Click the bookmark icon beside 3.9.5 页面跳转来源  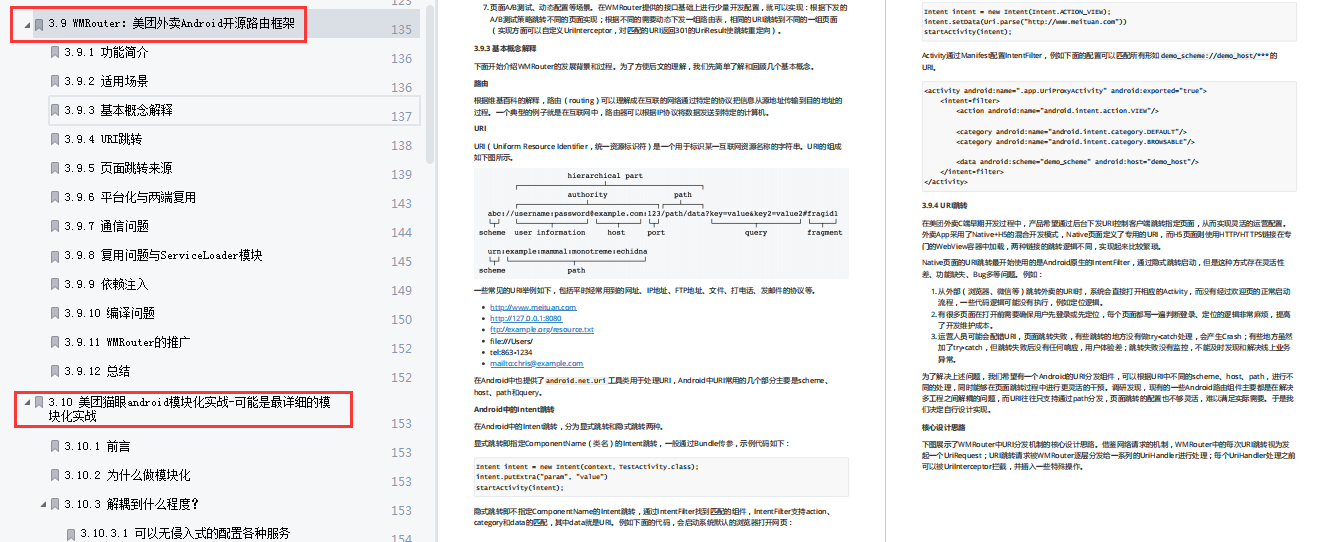[x=56, y=168]
